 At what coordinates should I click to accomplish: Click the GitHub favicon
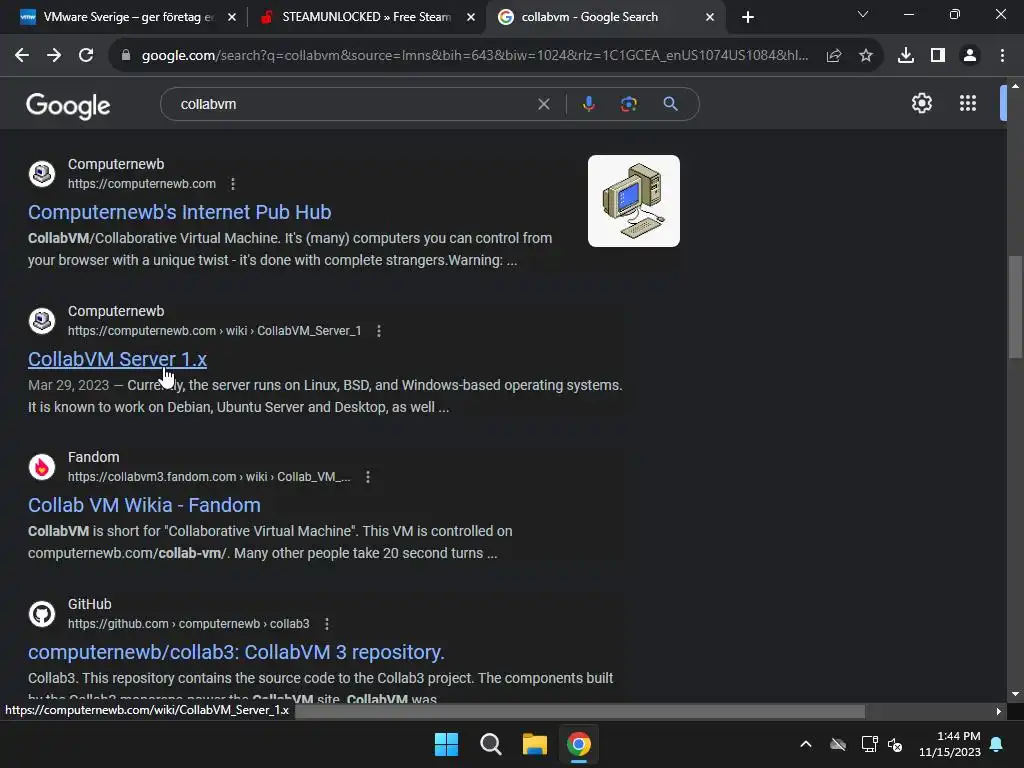(42, 614)
